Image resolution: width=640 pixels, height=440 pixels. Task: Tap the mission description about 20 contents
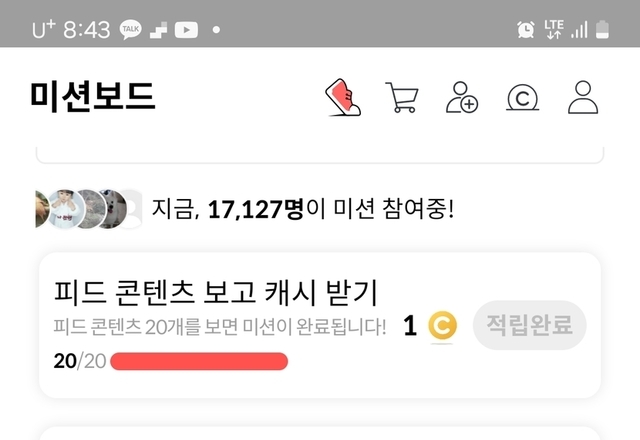220,327
